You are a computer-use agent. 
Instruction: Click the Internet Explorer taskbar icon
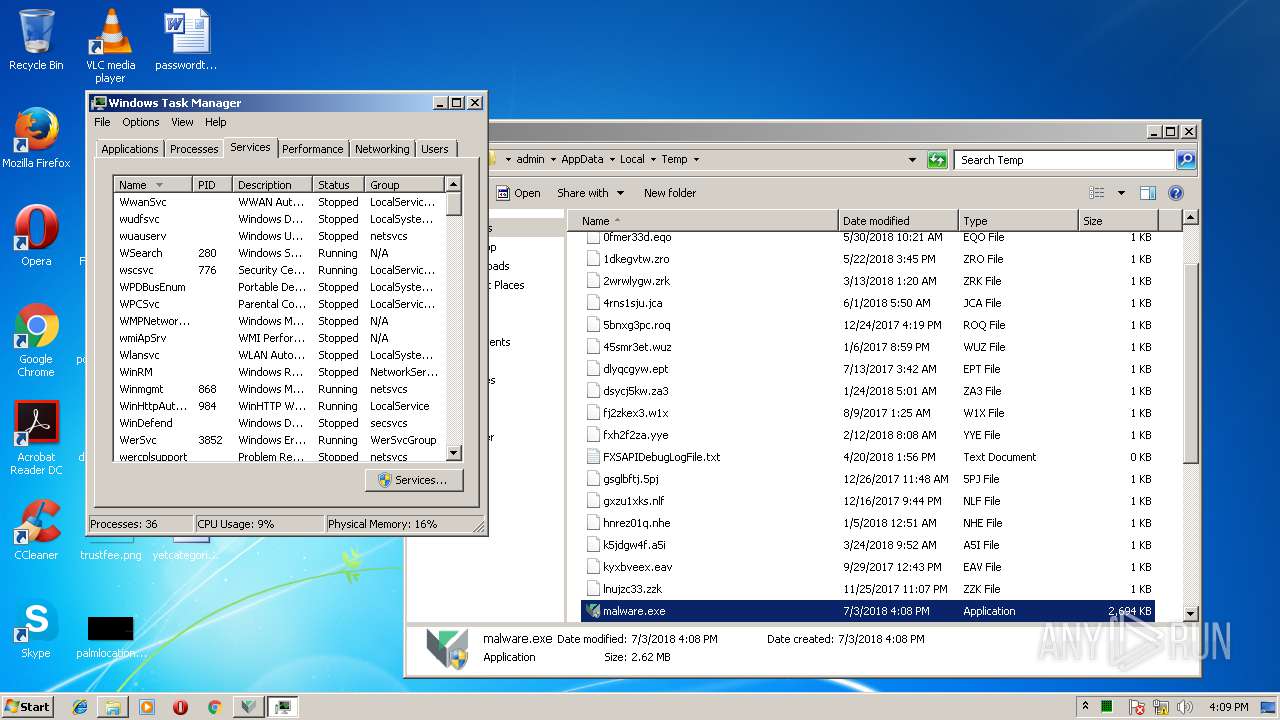80,707
